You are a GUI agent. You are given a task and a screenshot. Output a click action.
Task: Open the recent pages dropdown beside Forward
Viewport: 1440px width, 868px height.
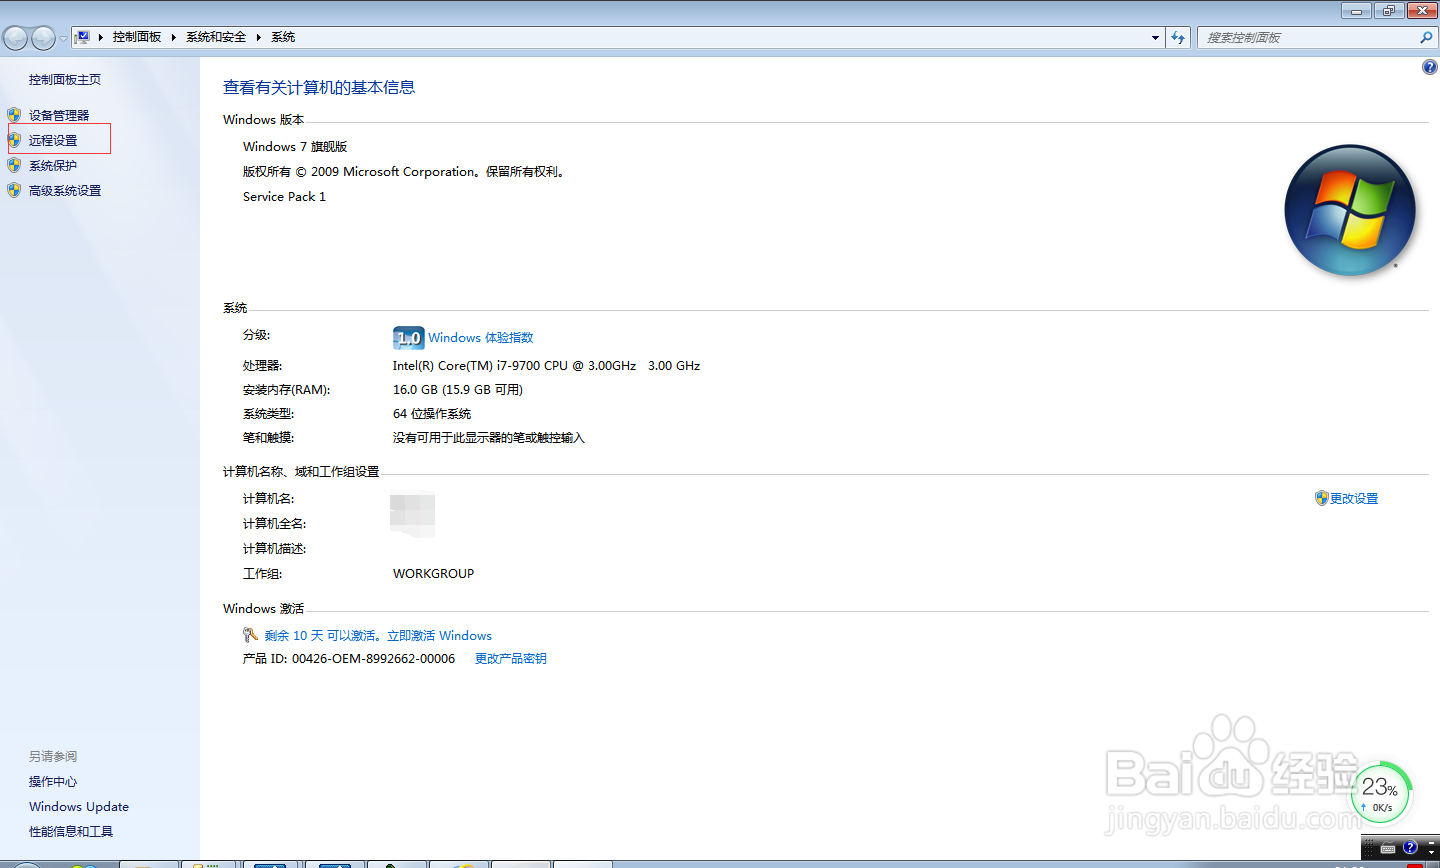point(63,38)
